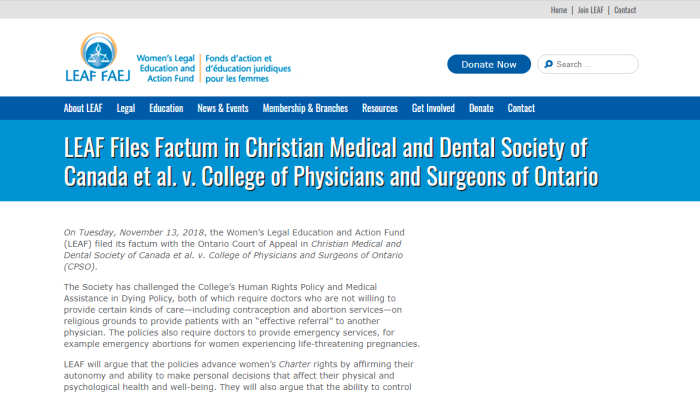
Task: Click the Home link in top bar
Action: tap(558, 10)
